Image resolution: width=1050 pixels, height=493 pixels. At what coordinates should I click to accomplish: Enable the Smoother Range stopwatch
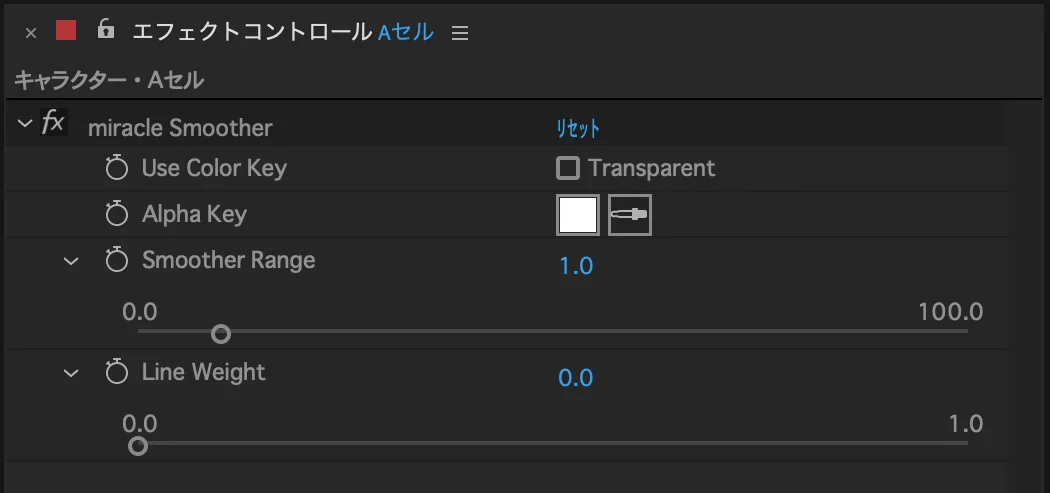point(117,260)
